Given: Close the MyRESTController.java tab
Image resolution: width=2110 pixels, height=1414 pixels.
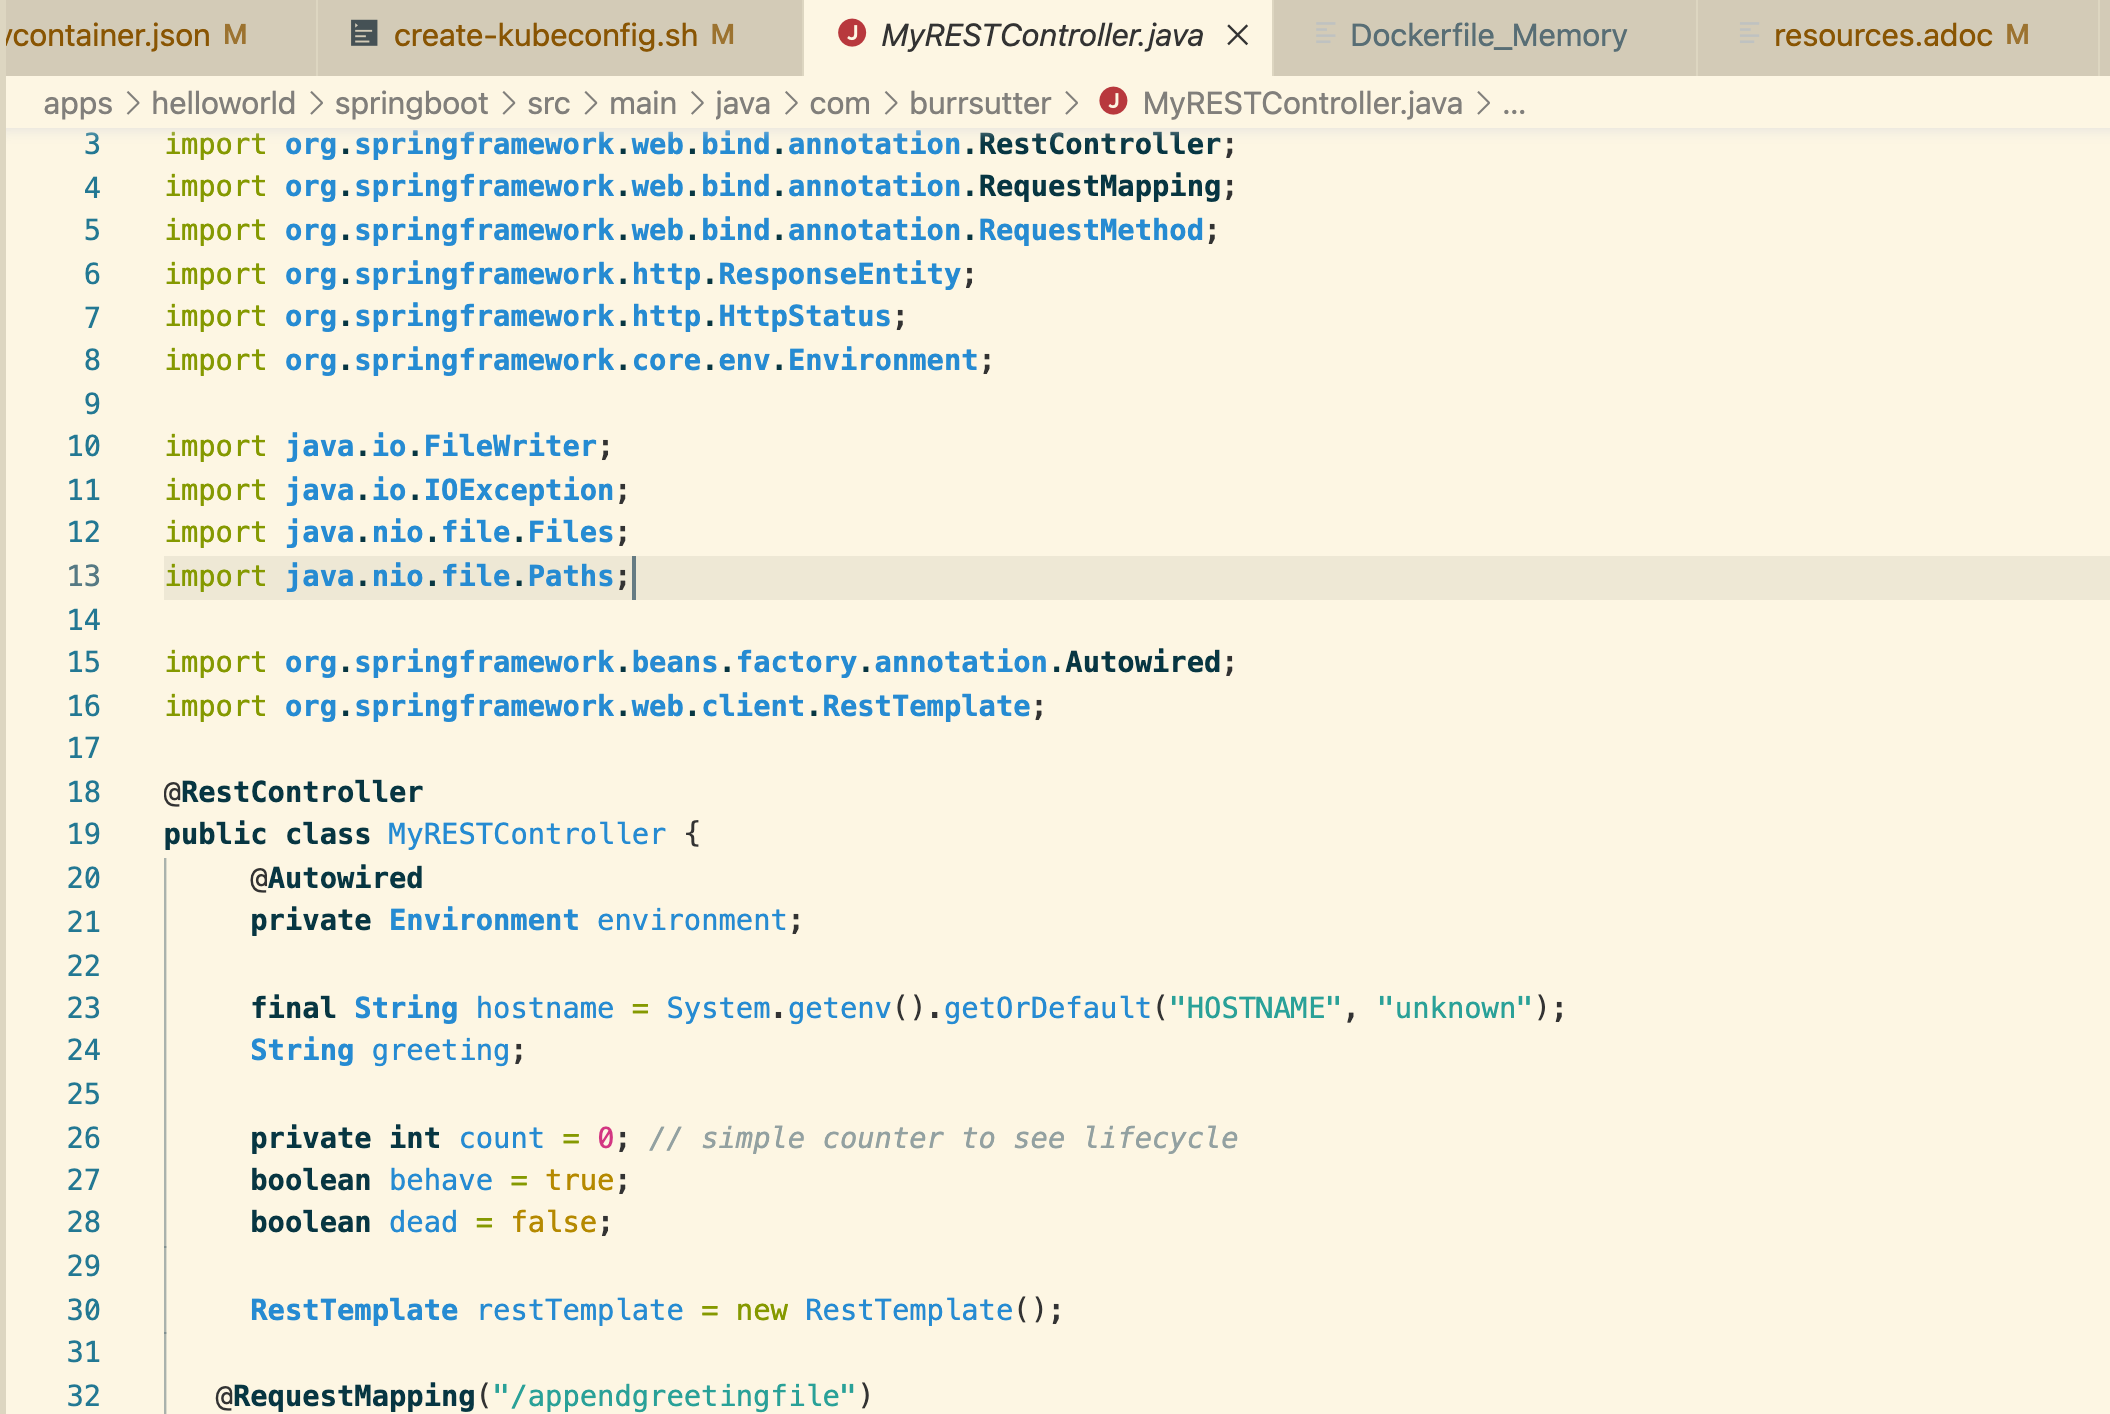Looking at the screenshot, I should (1238, 34).
